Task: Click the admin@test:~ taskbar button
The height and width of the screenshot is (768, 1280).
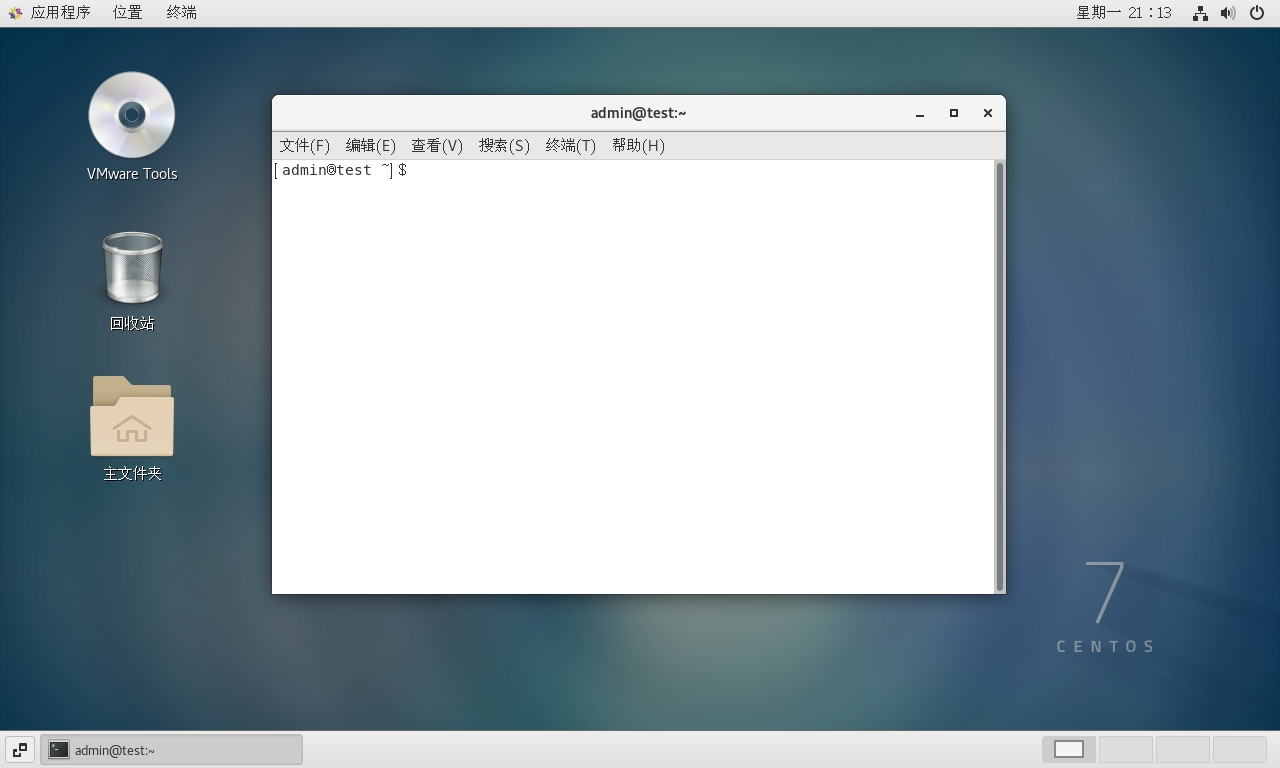Action: (x=171, y=749)
